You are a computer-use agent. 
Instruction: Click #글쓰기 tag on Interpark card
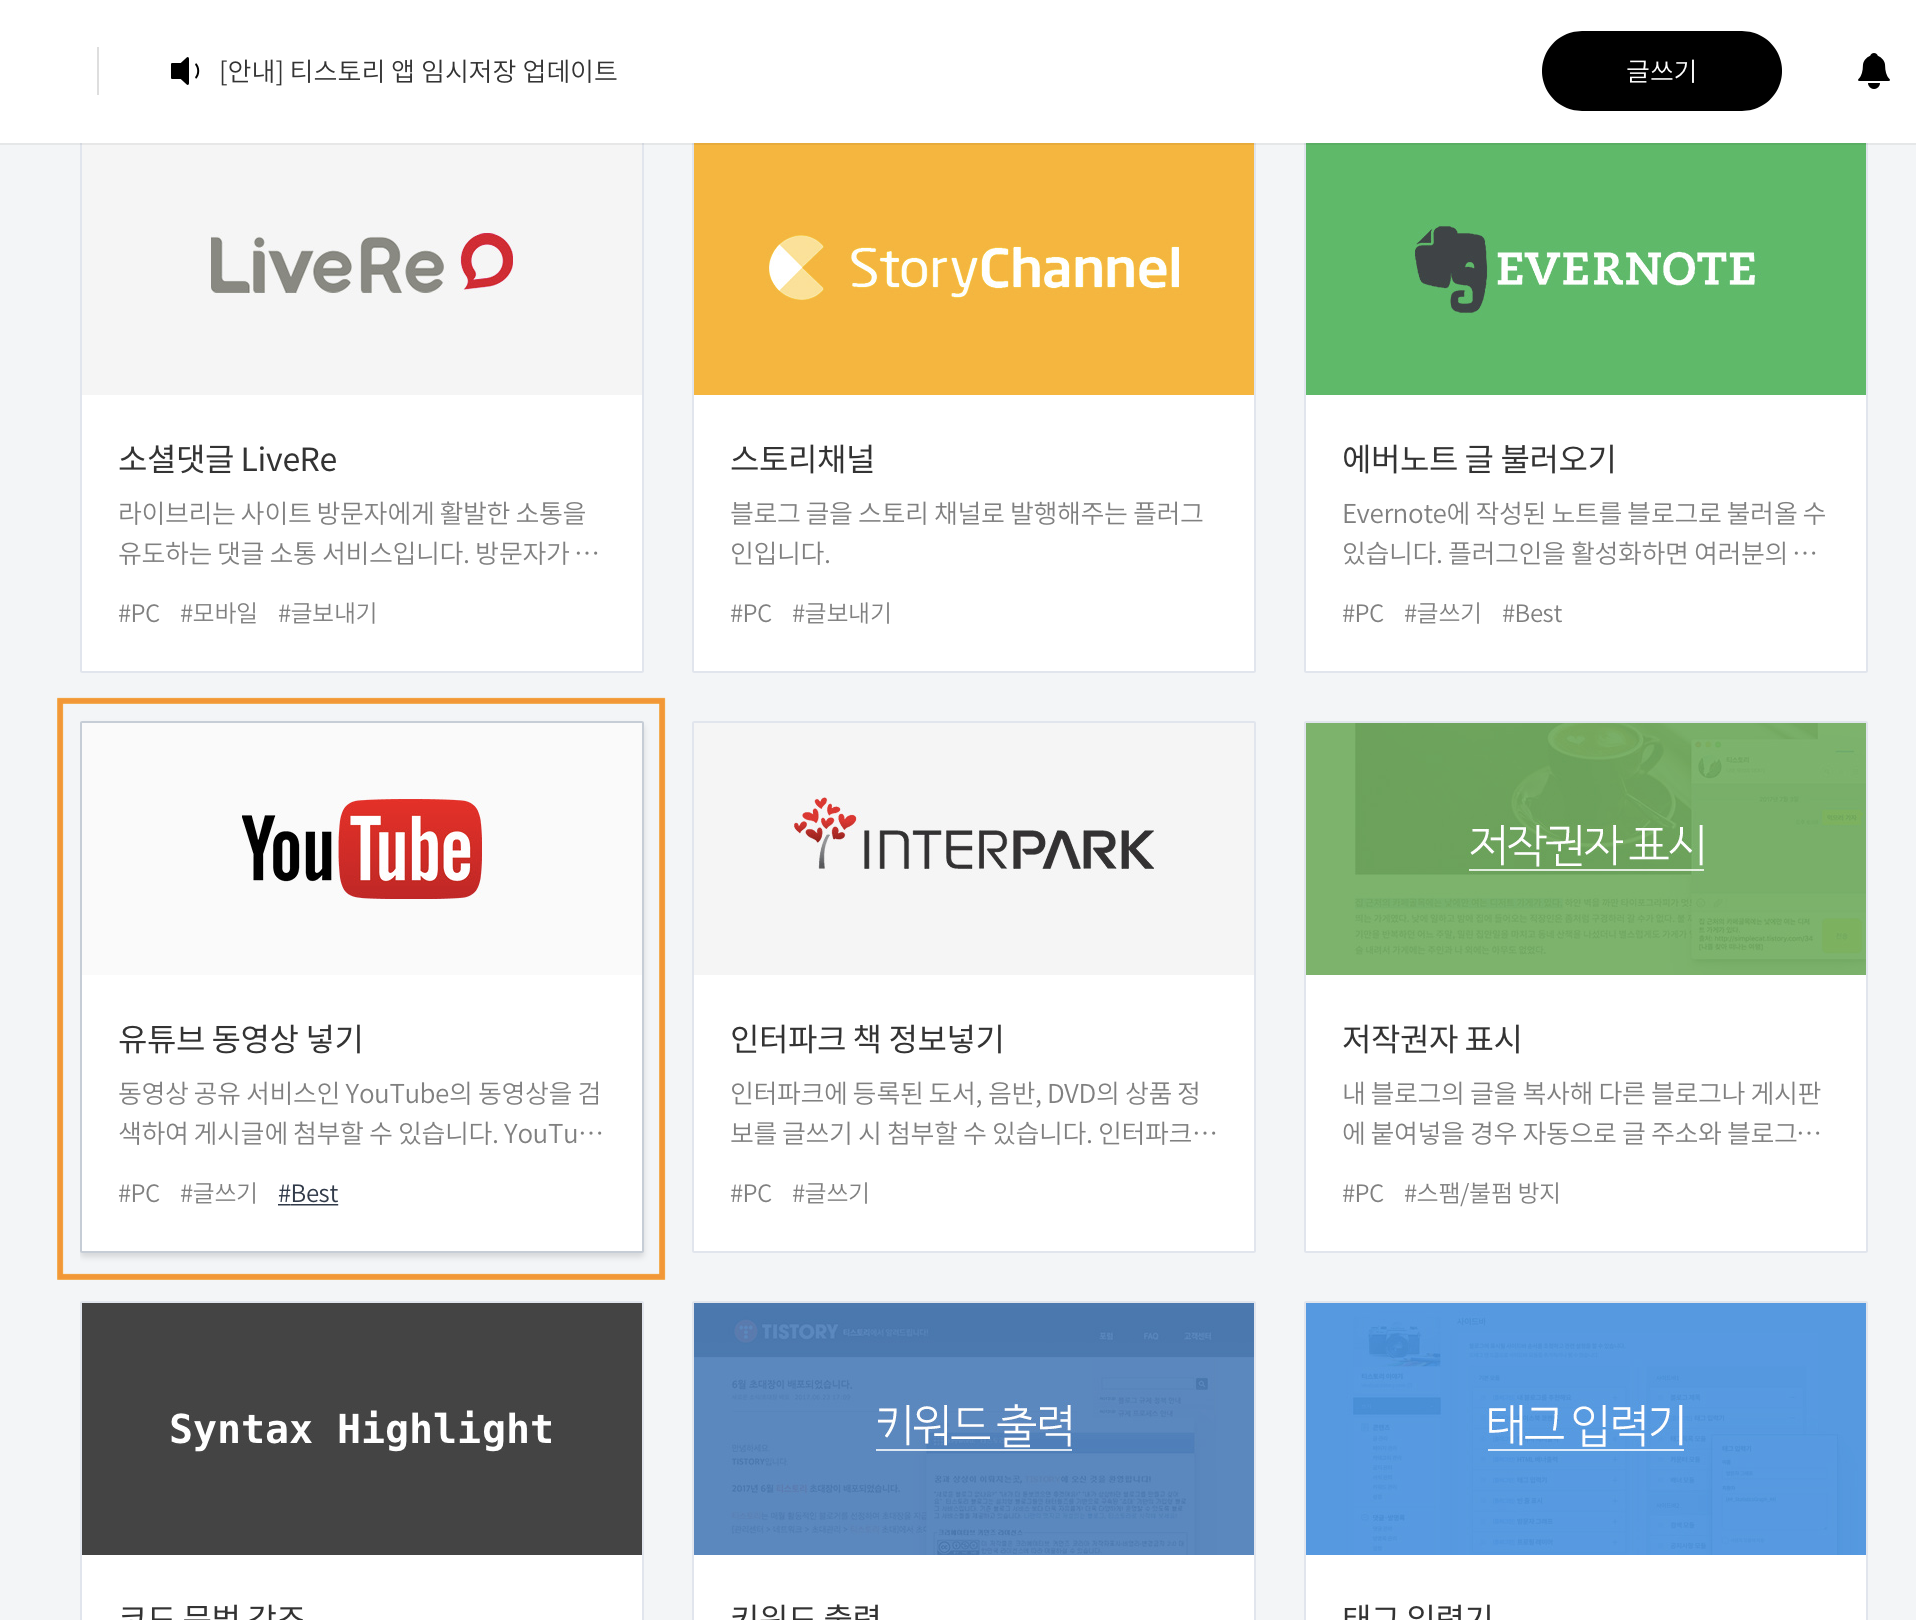(x=831, y=1193)
